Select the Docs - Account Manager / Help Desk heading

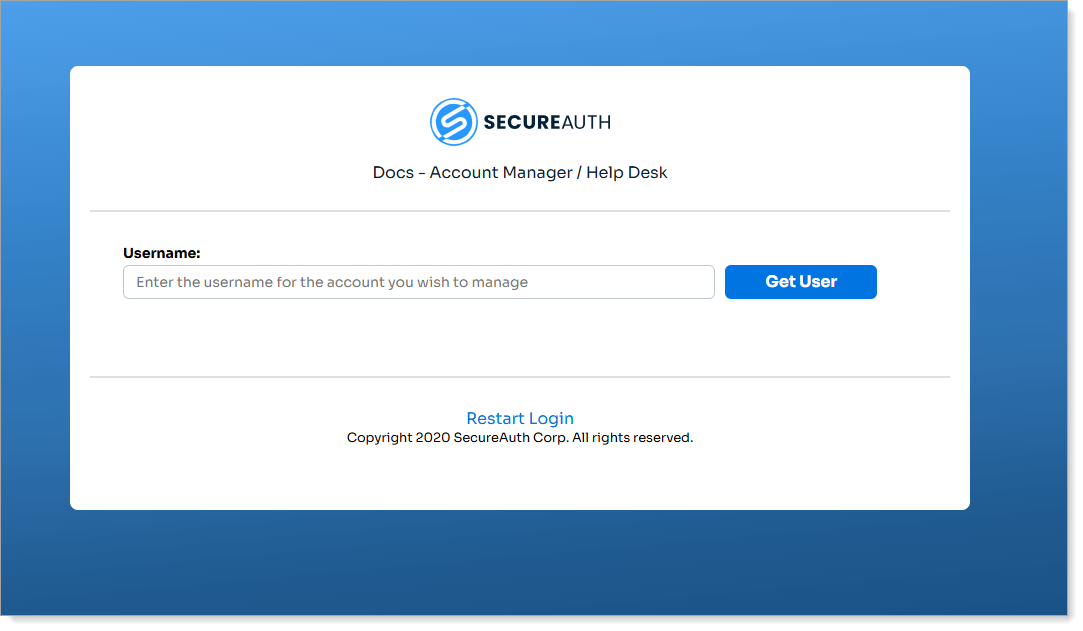[x=520, y=172]
